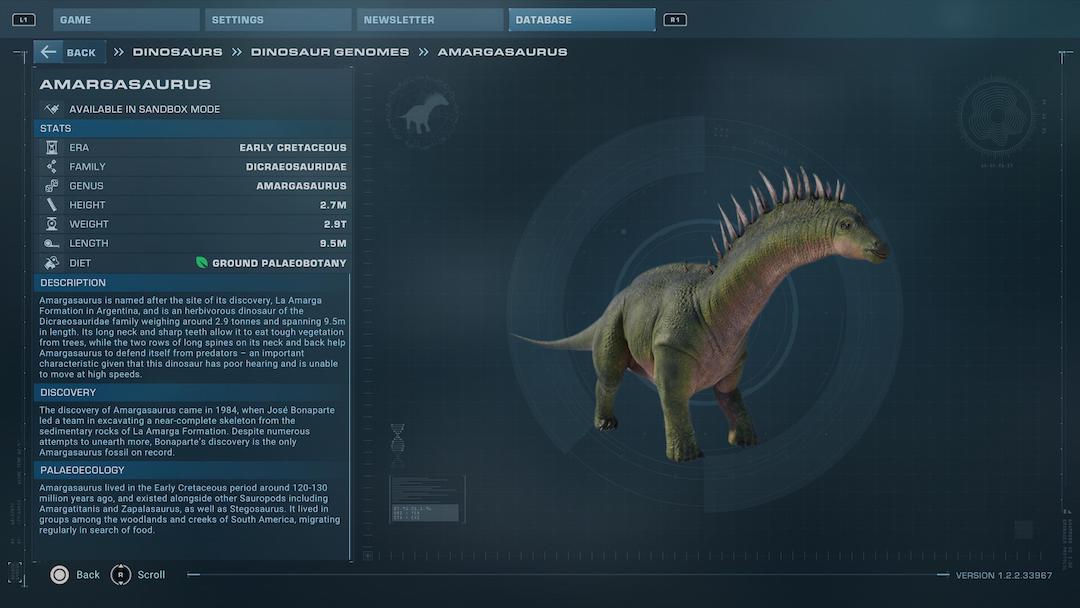
Task: Click the fingerprint-style circular emblem
Action: pos(997,117)
